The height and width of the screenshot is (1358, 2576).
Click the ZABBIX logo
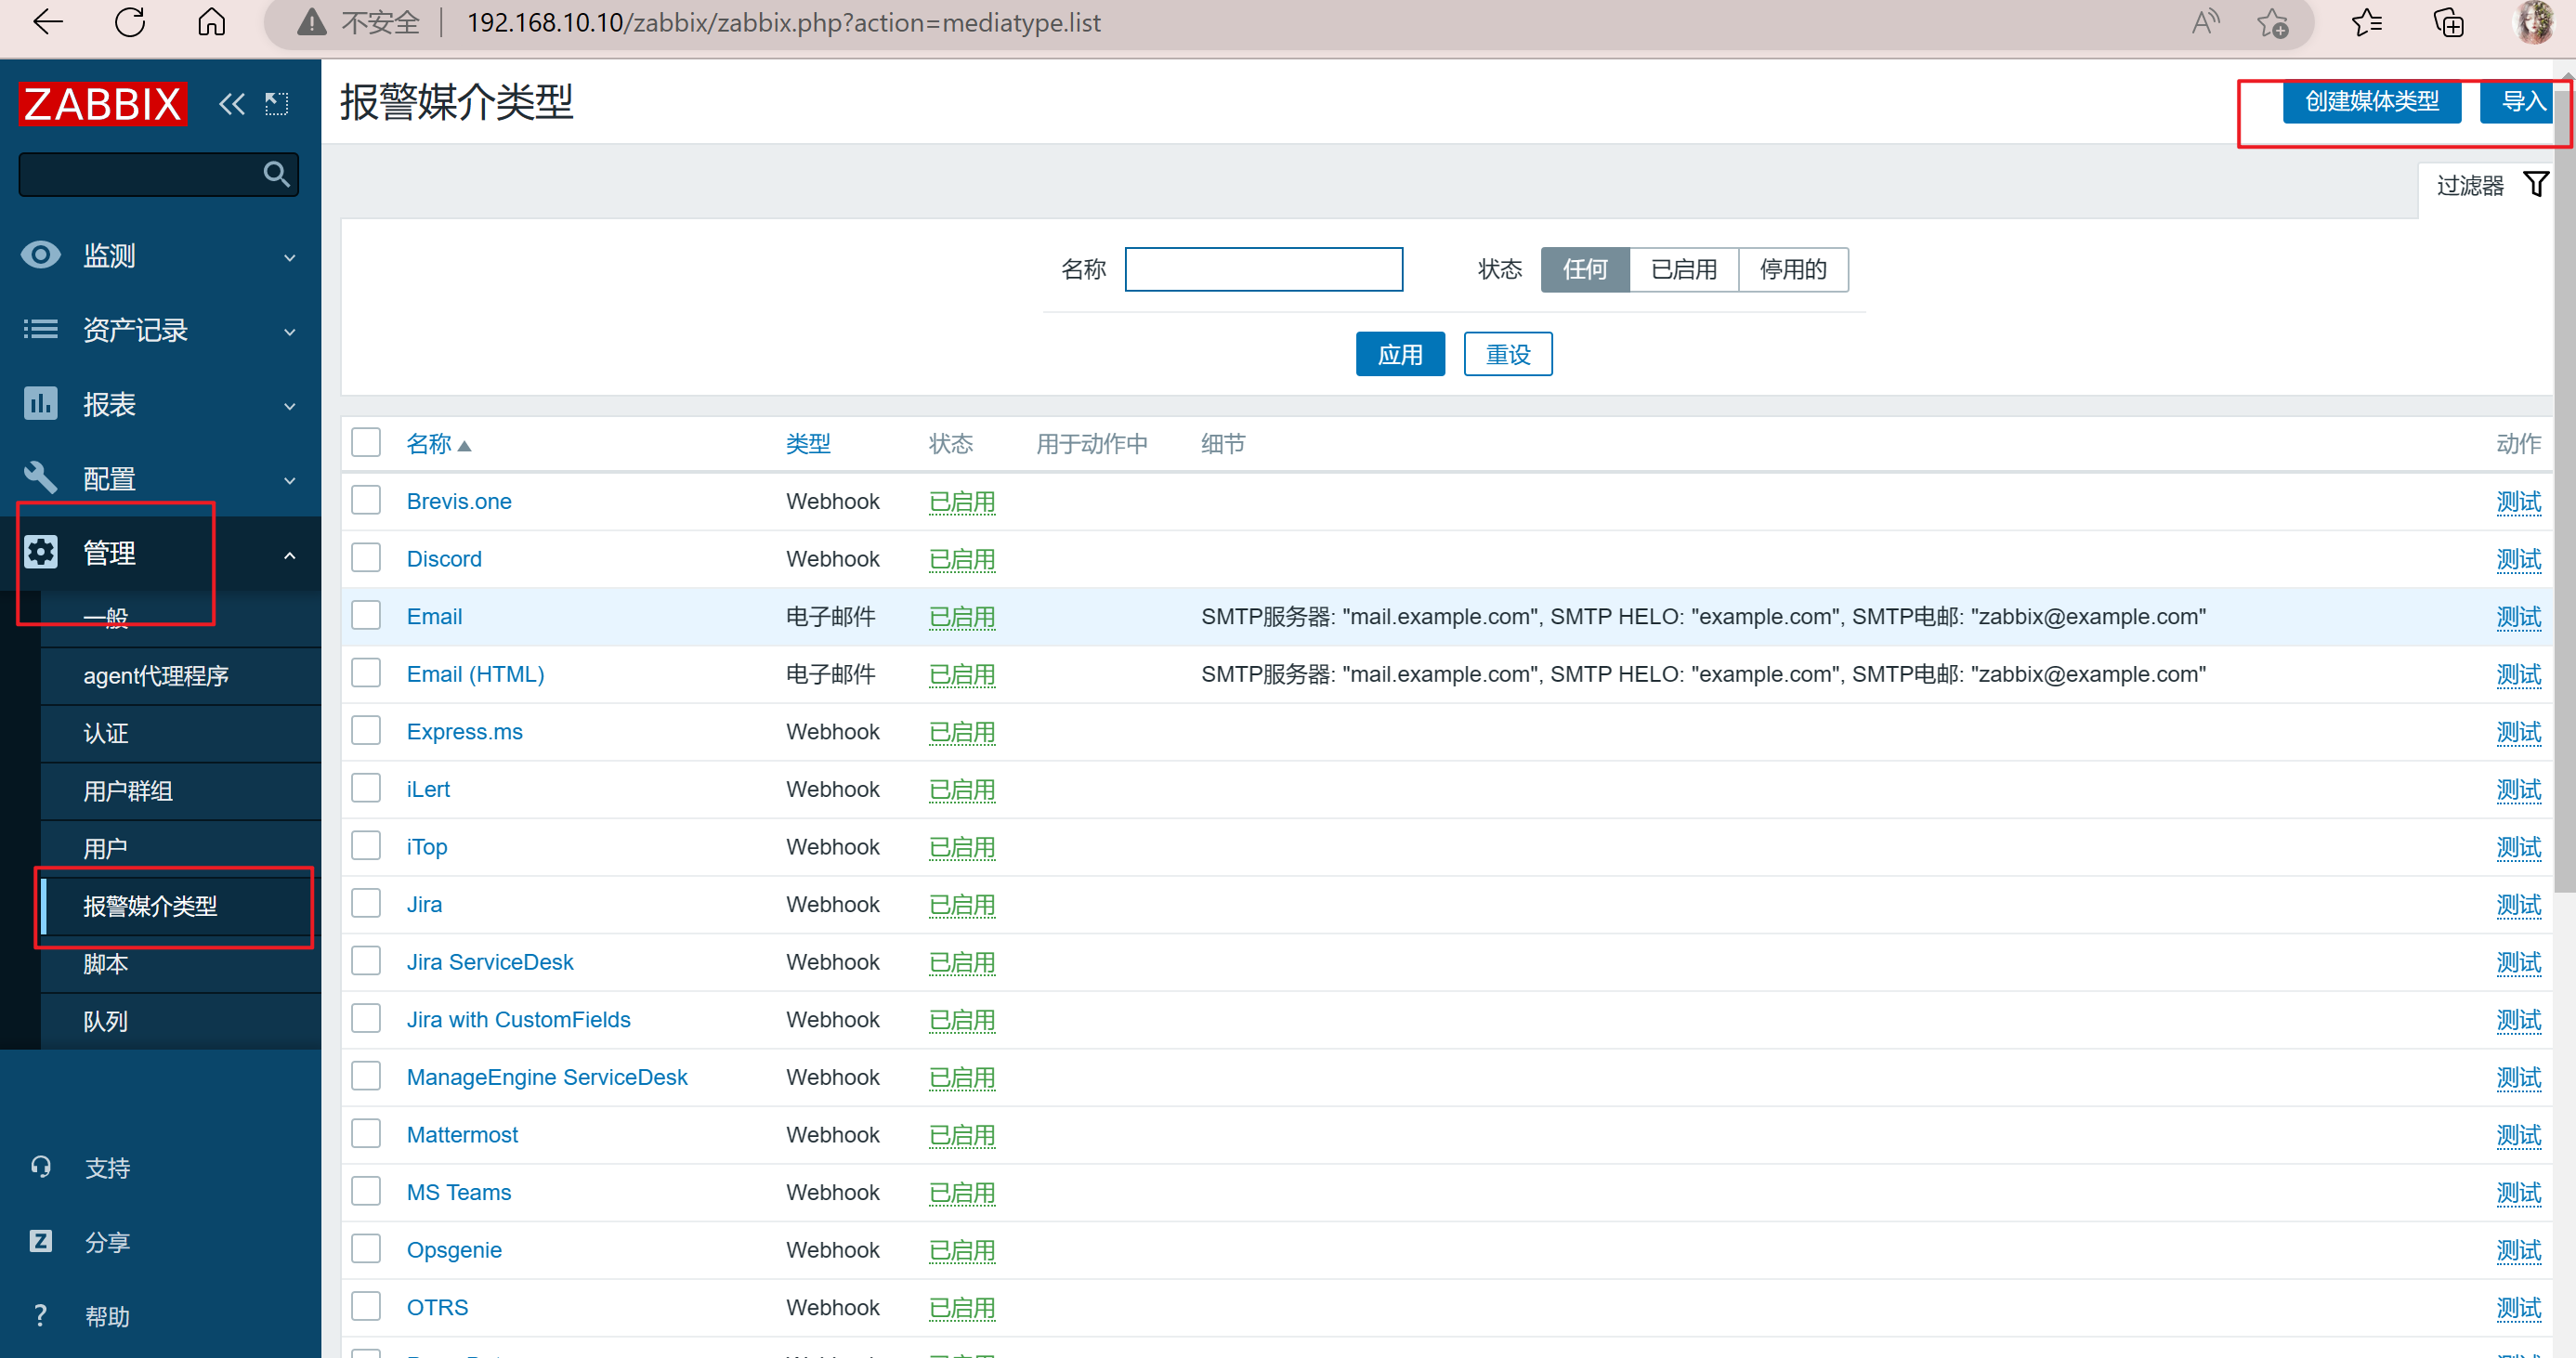(102, 104)
